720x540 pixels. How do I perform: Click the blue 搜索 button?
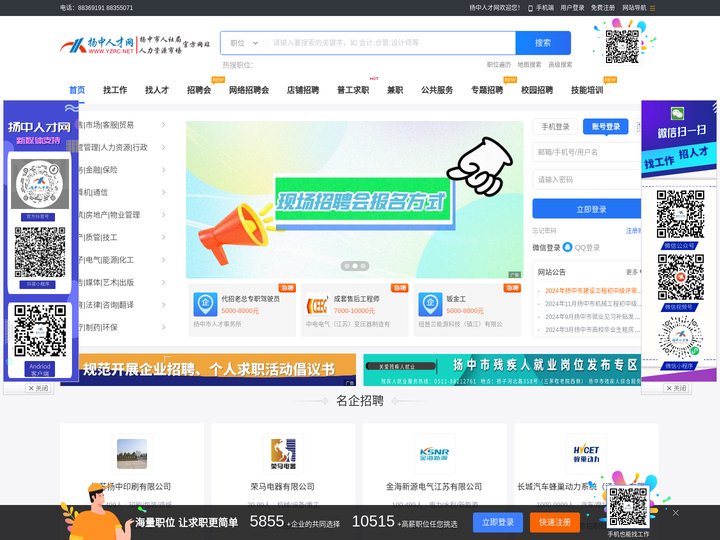pos(543,43)
